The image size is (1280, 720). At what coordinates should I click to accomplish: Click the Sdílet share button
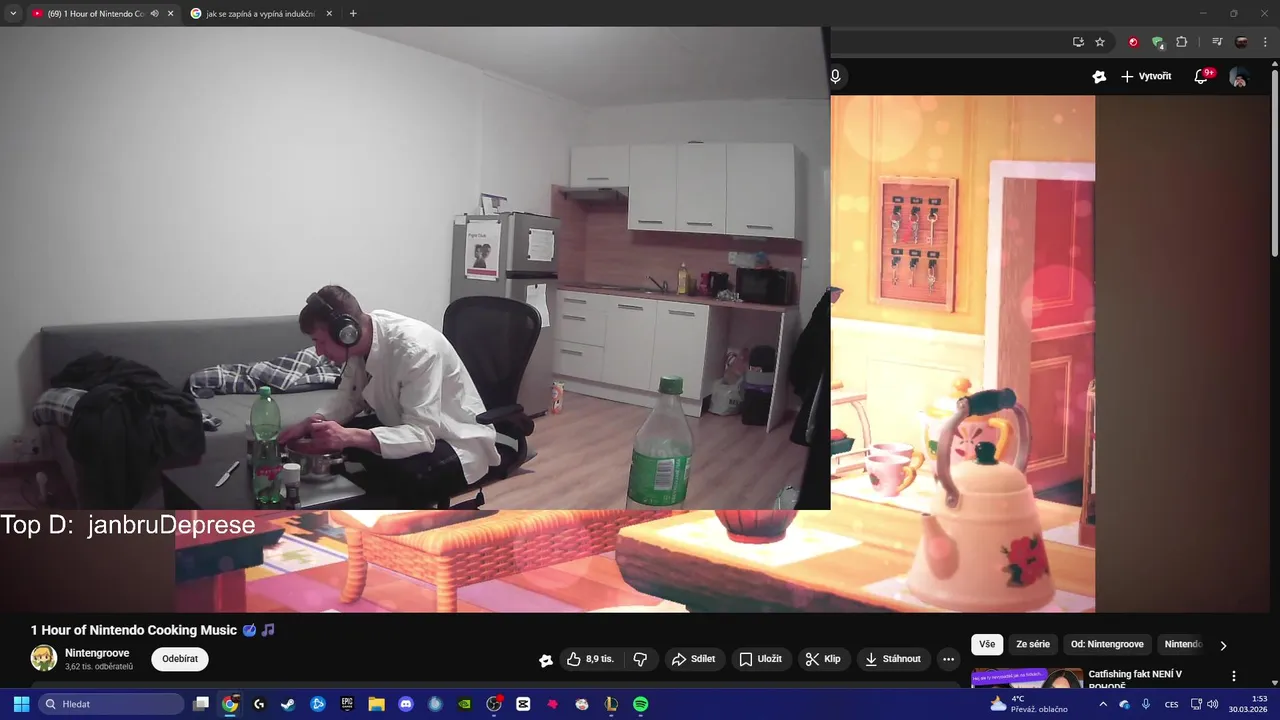coord(693,659)
